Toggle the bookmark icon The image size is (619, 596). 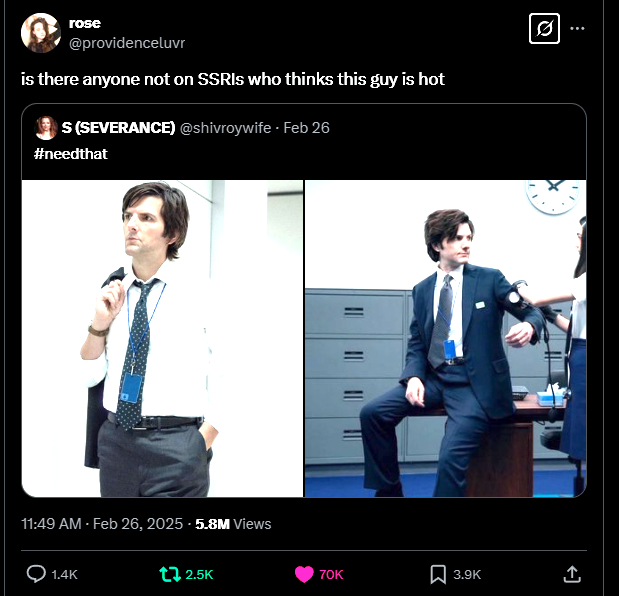(x=437, y=574)
